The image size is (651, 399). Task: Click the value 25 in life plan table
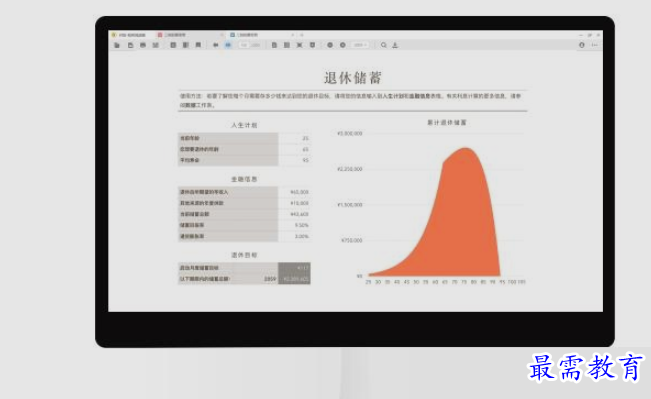point(305,138)
